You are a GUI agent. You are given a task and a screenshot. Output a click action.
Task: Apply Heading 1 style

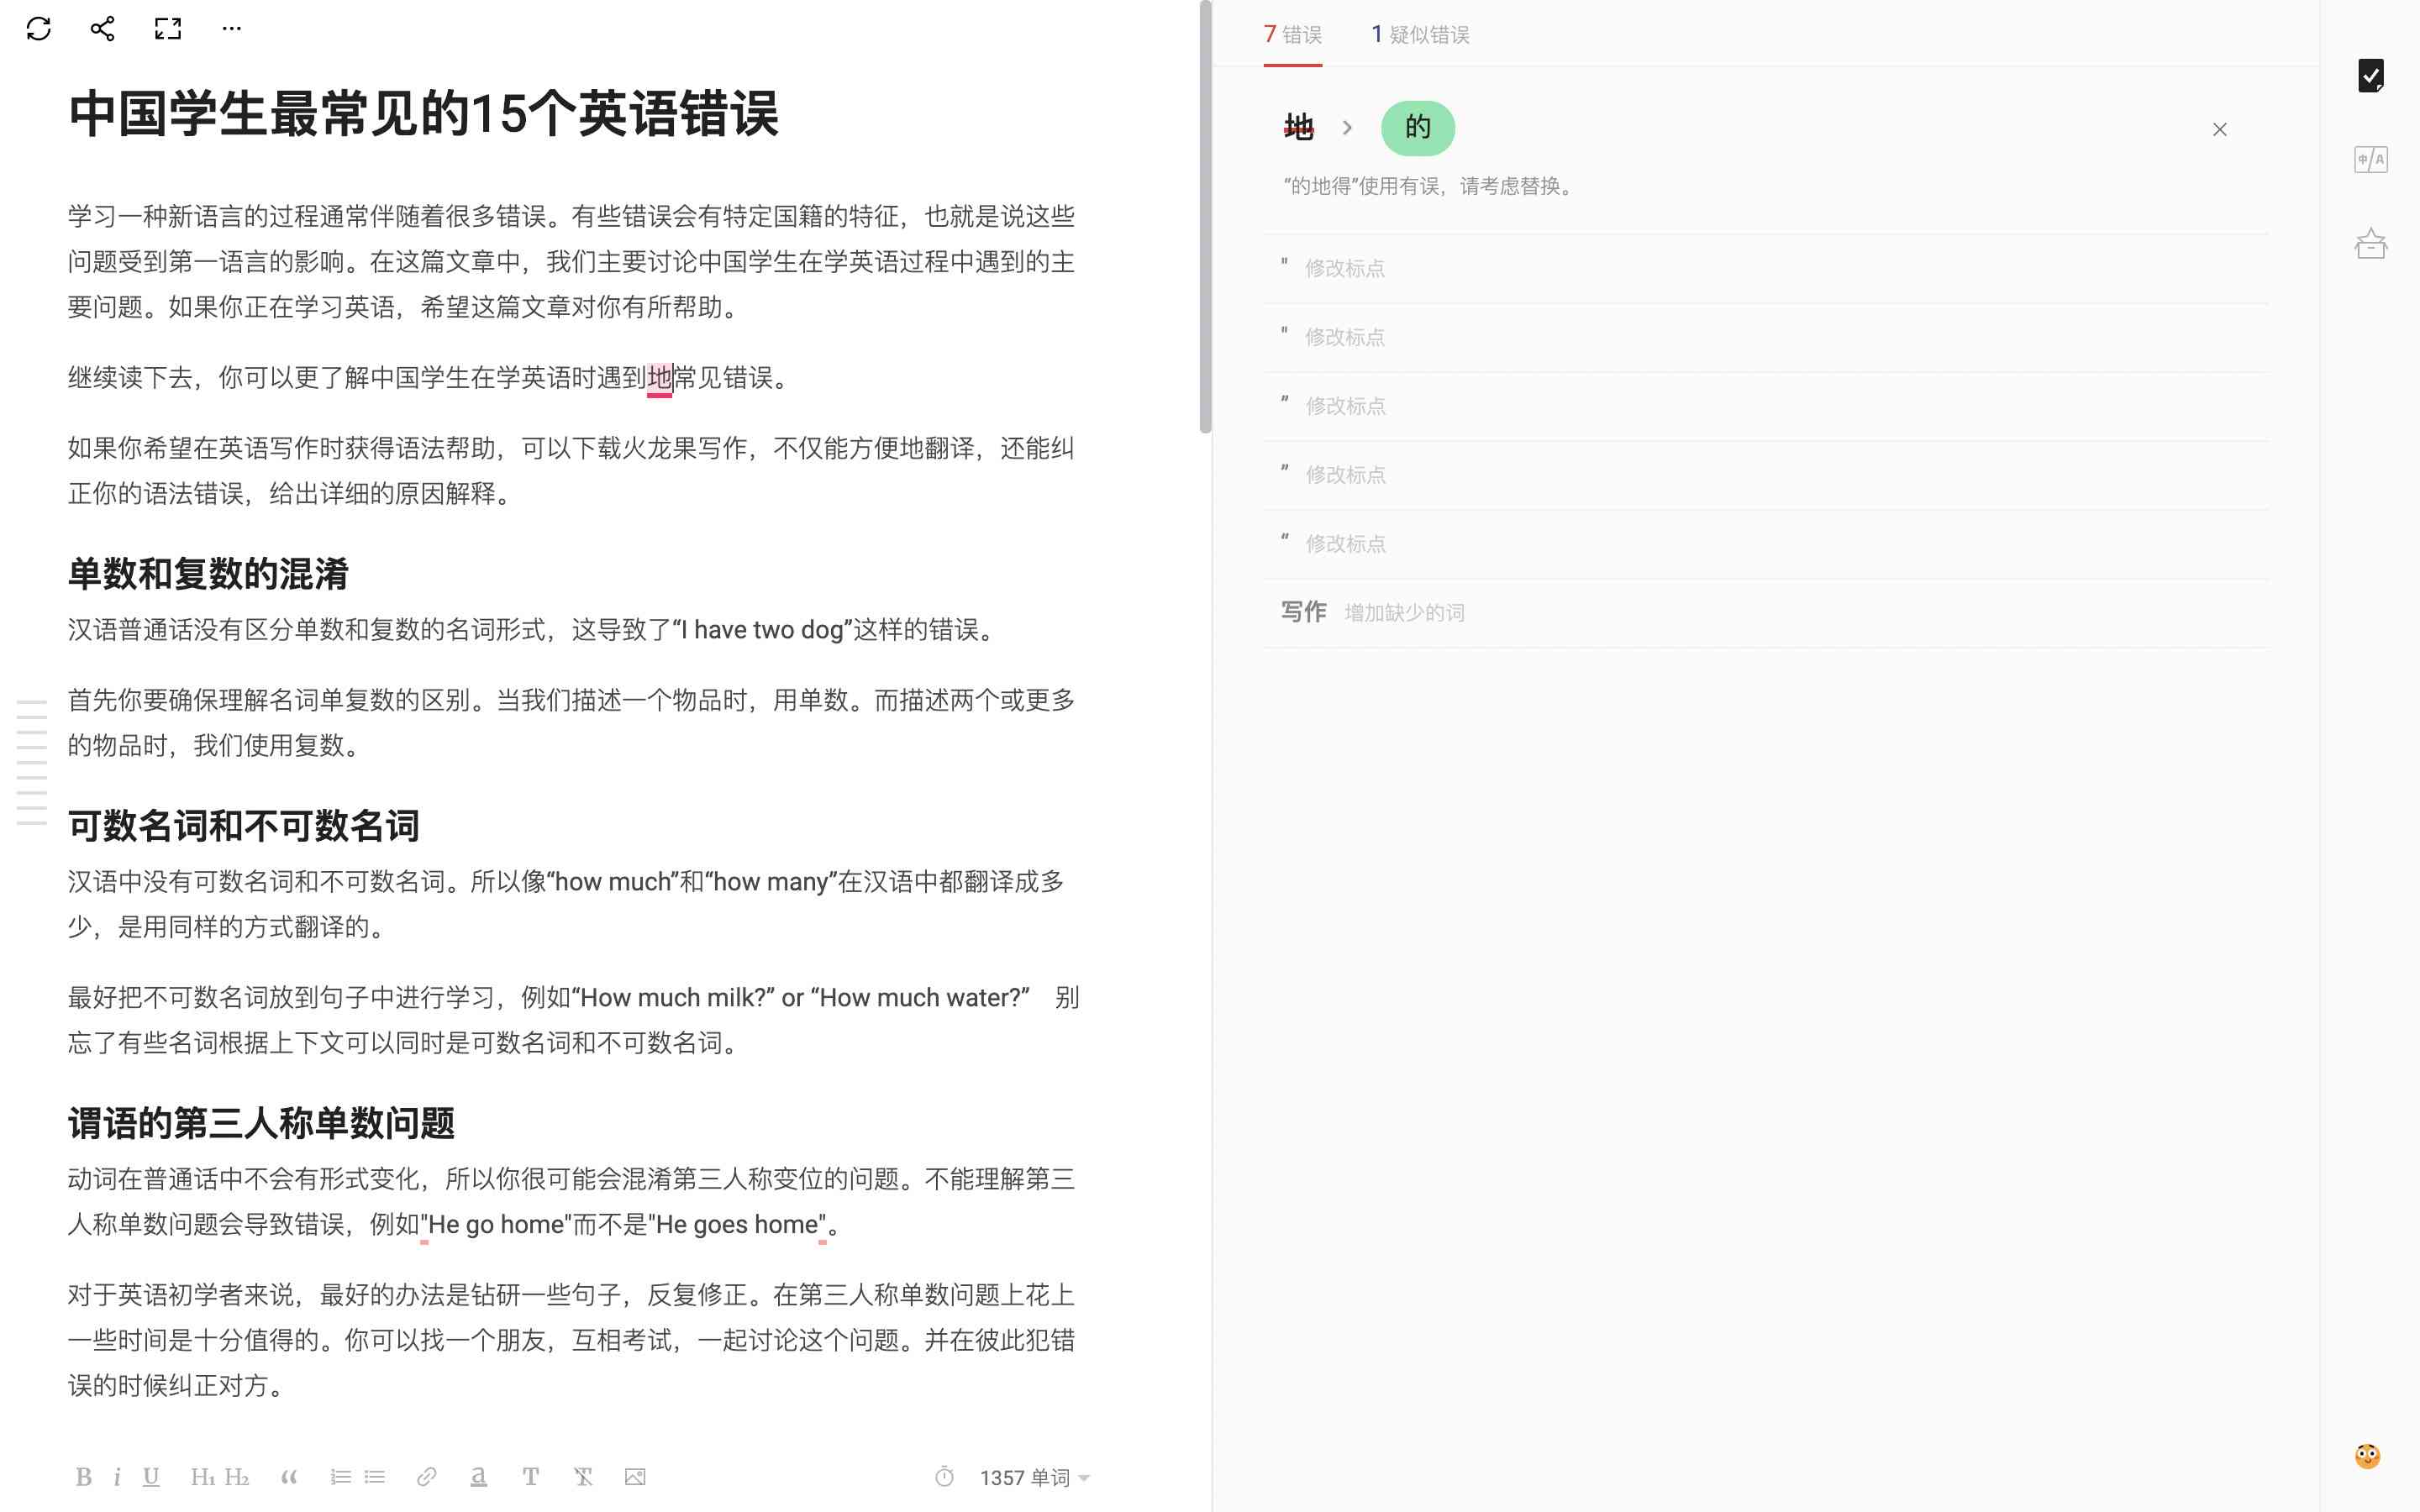(x=203, y=1477)
